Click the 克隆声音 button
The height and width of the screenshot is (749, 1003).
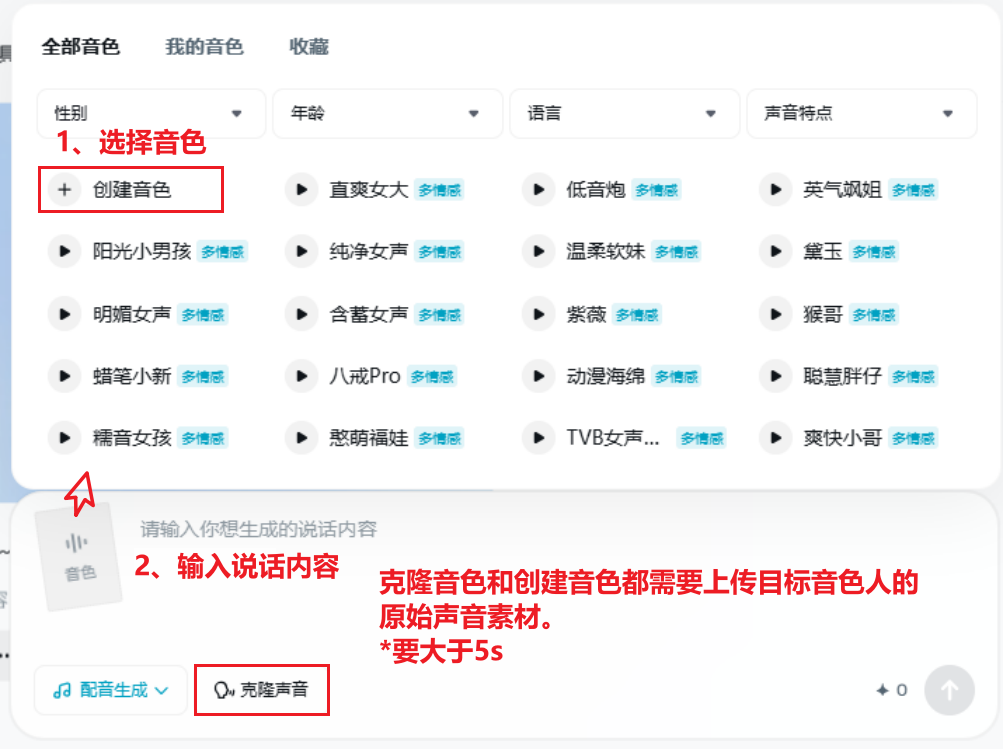pyautogui.click(x=261, y=690)
